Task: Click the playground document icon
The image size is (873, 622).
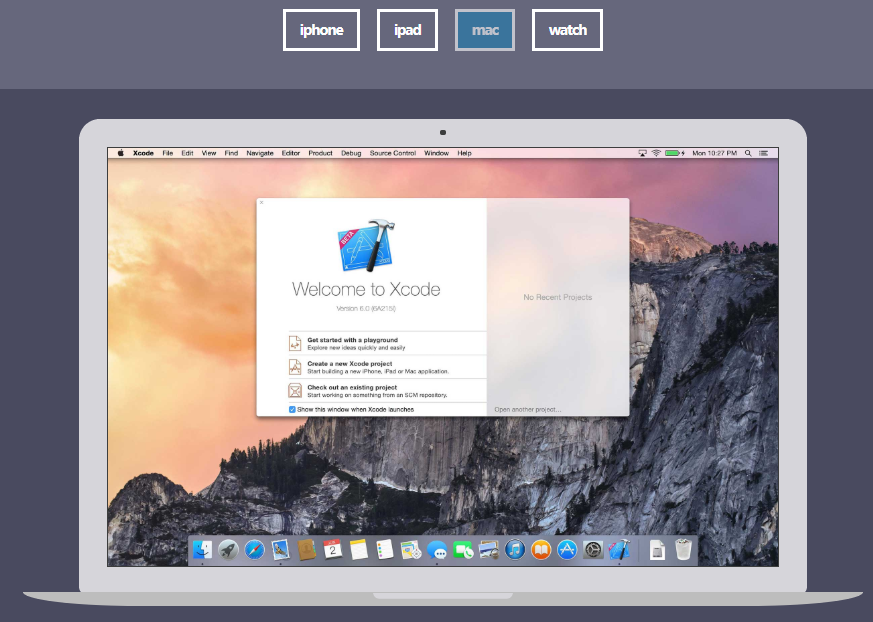Action: [295, 344]
